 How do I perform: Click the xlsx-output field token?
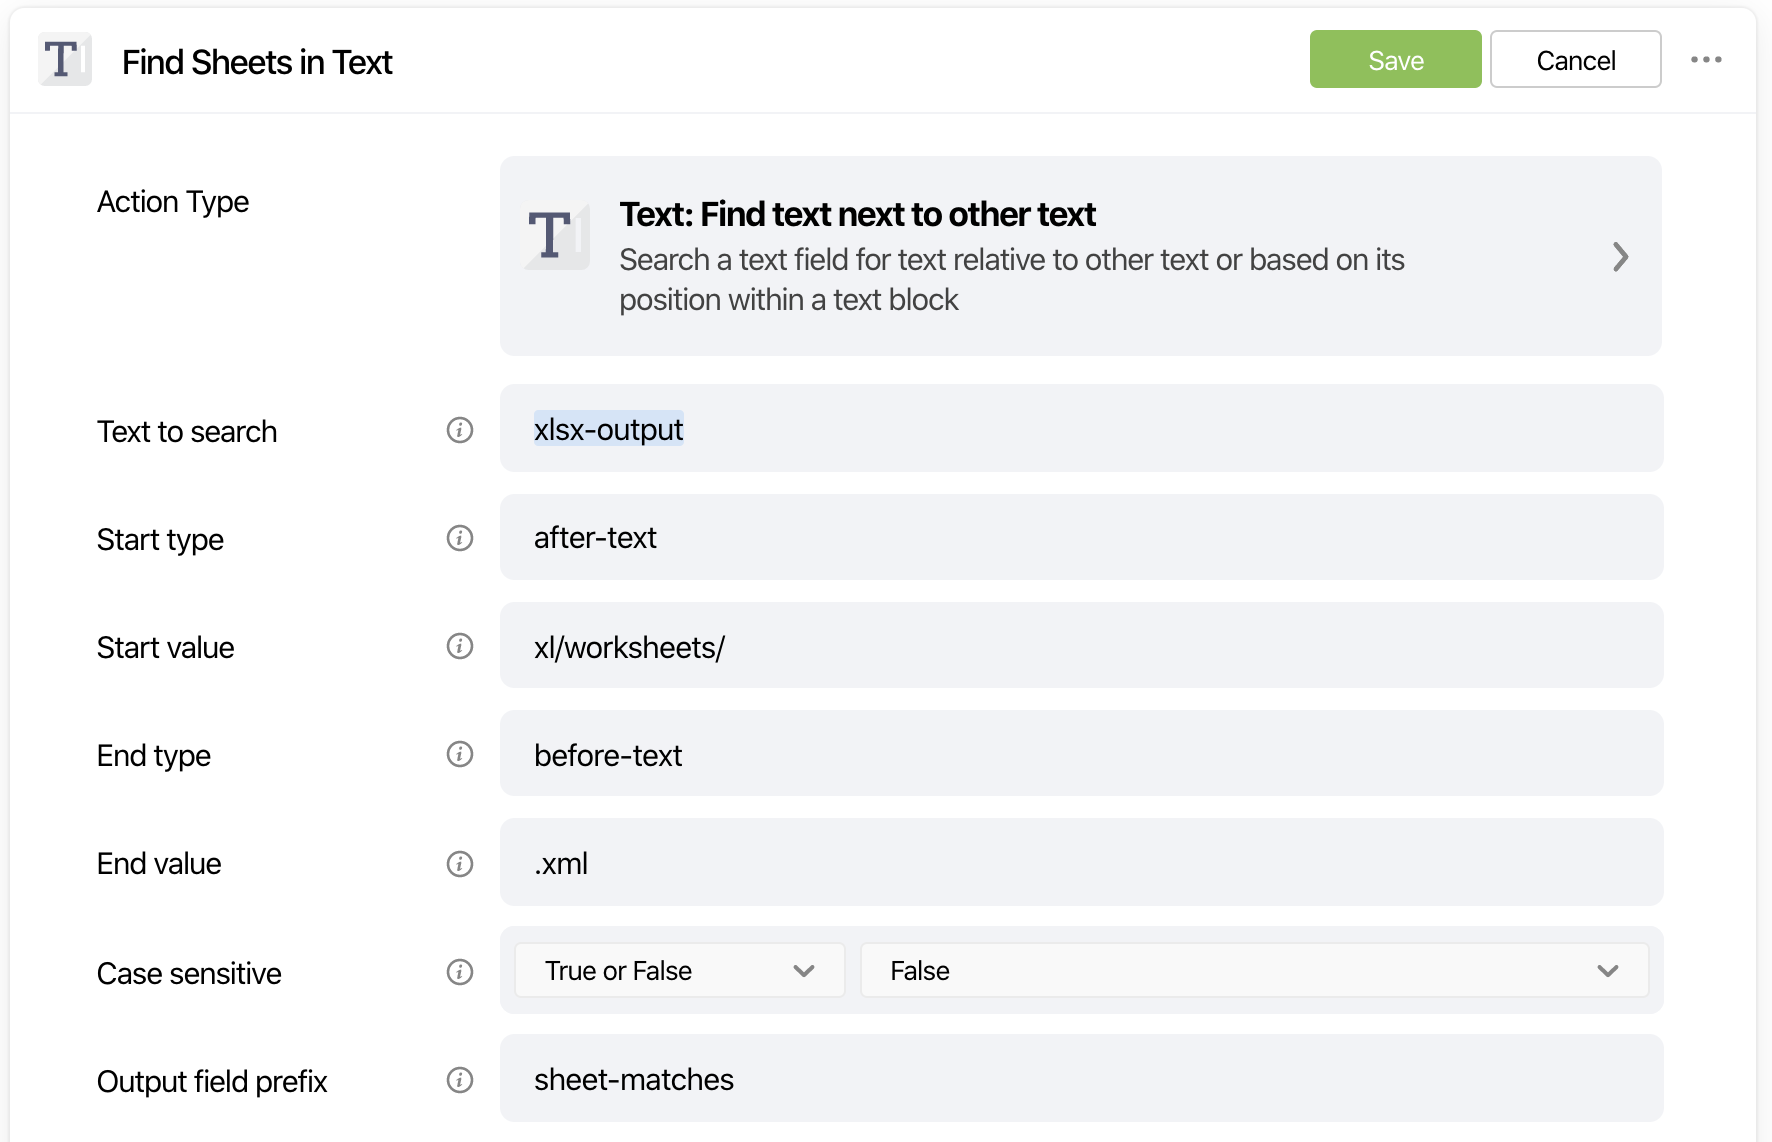(608, 429)
